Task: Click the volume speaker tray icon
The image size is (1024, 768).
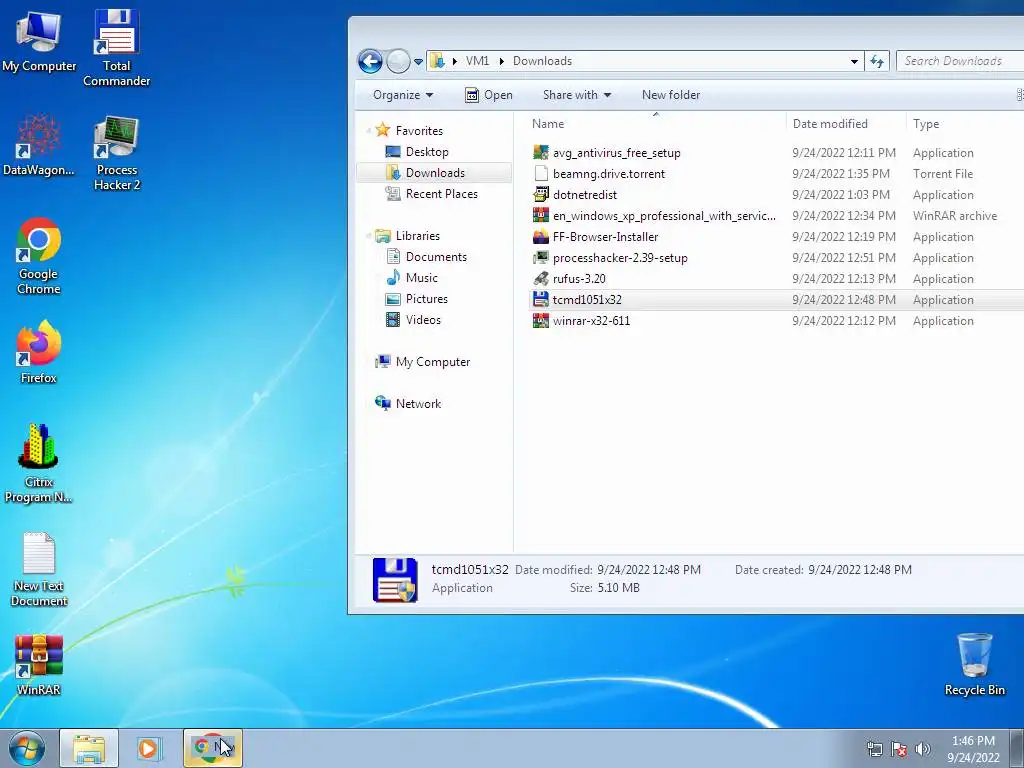Action: click(x=923, y=749)
